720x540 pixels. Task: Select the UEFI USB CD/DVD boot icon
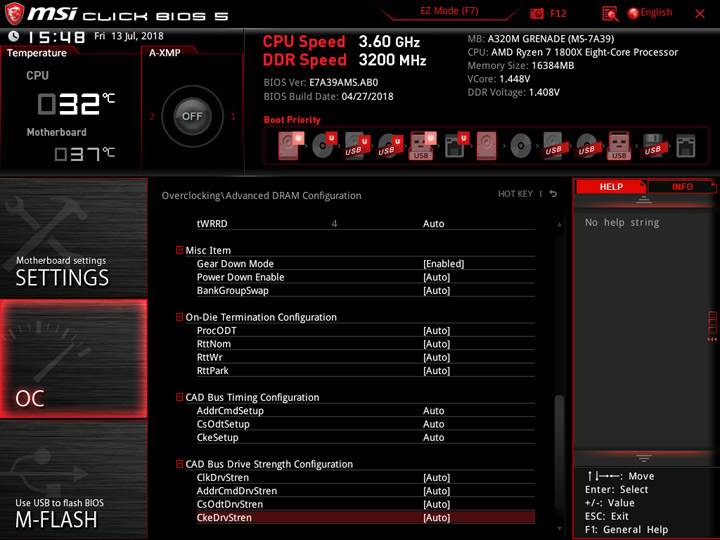389,146
